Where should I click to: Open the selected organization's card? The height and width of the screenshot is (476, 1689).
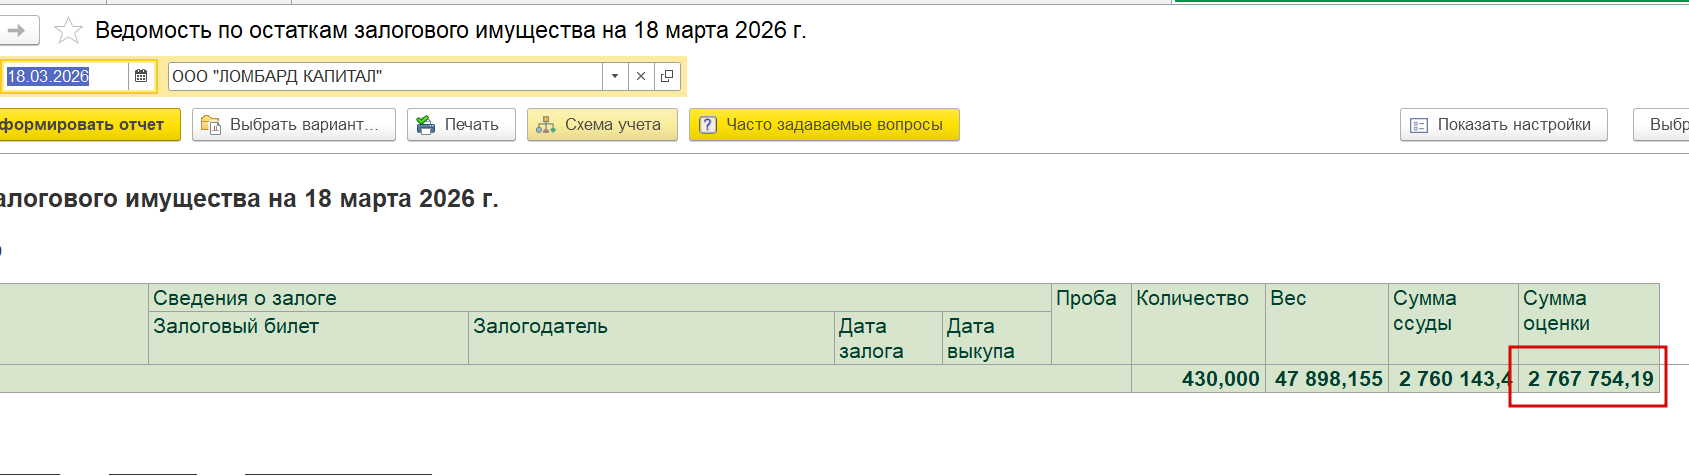pyautogui.click(x=667, y=76)
